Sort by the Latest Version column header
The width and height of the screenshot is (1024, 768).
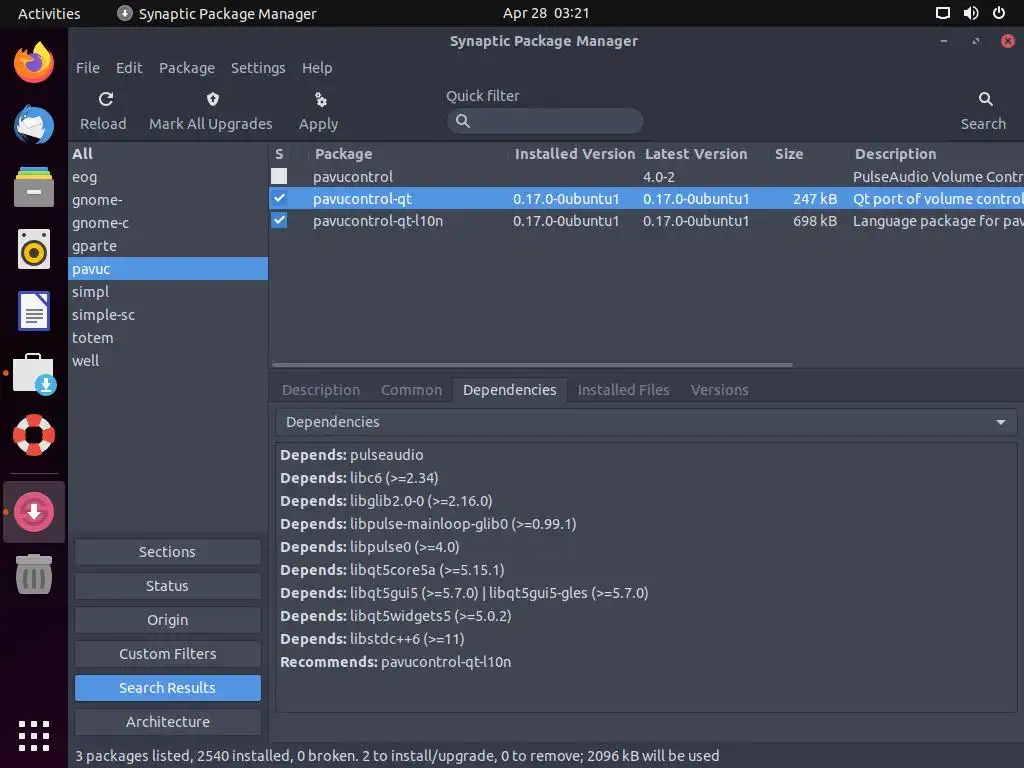tap(696, 154)
